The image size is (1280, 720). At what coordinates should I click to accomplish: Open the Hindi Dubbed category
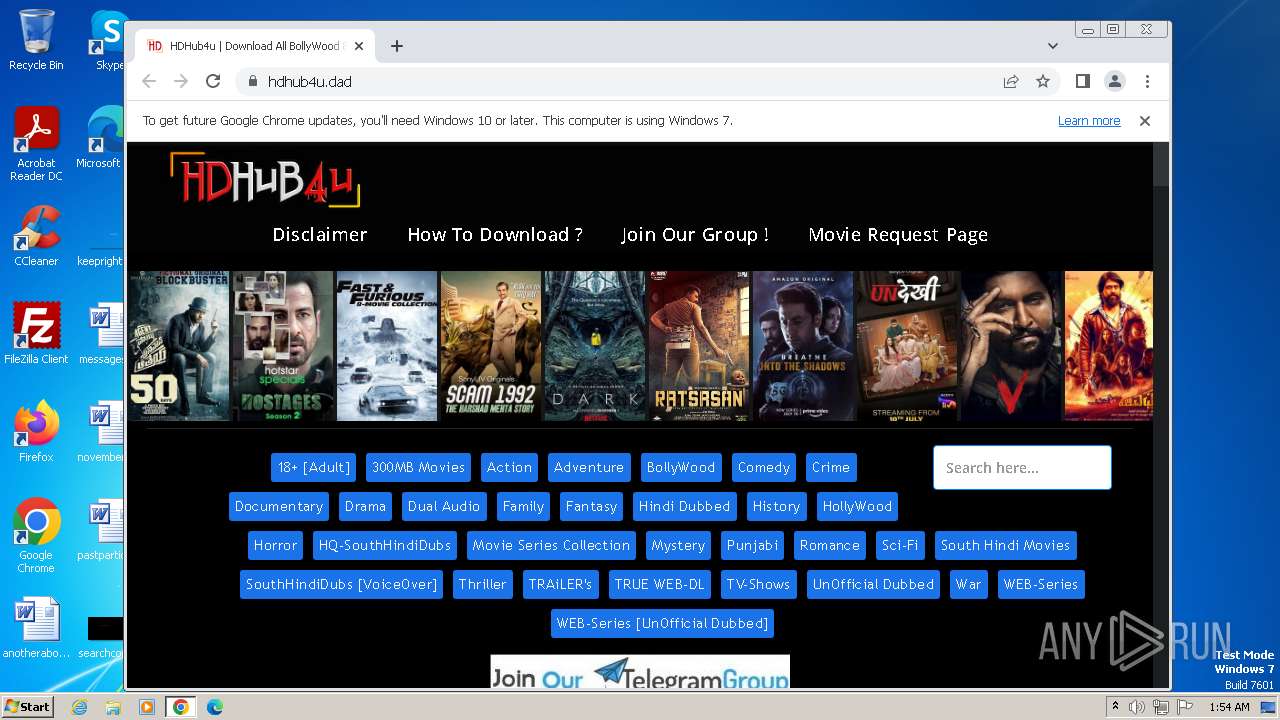click(685, 506)
